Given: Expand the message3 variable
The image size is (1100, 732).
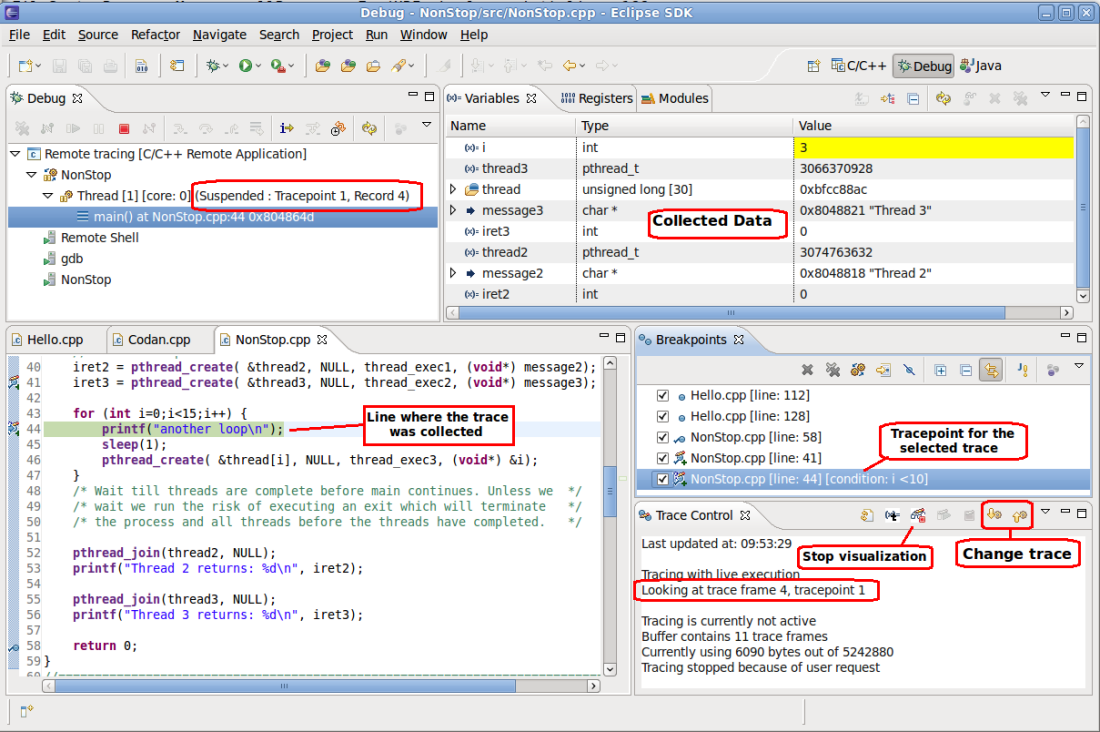Looking at the screenshot, I should click(x=452, y=211).
